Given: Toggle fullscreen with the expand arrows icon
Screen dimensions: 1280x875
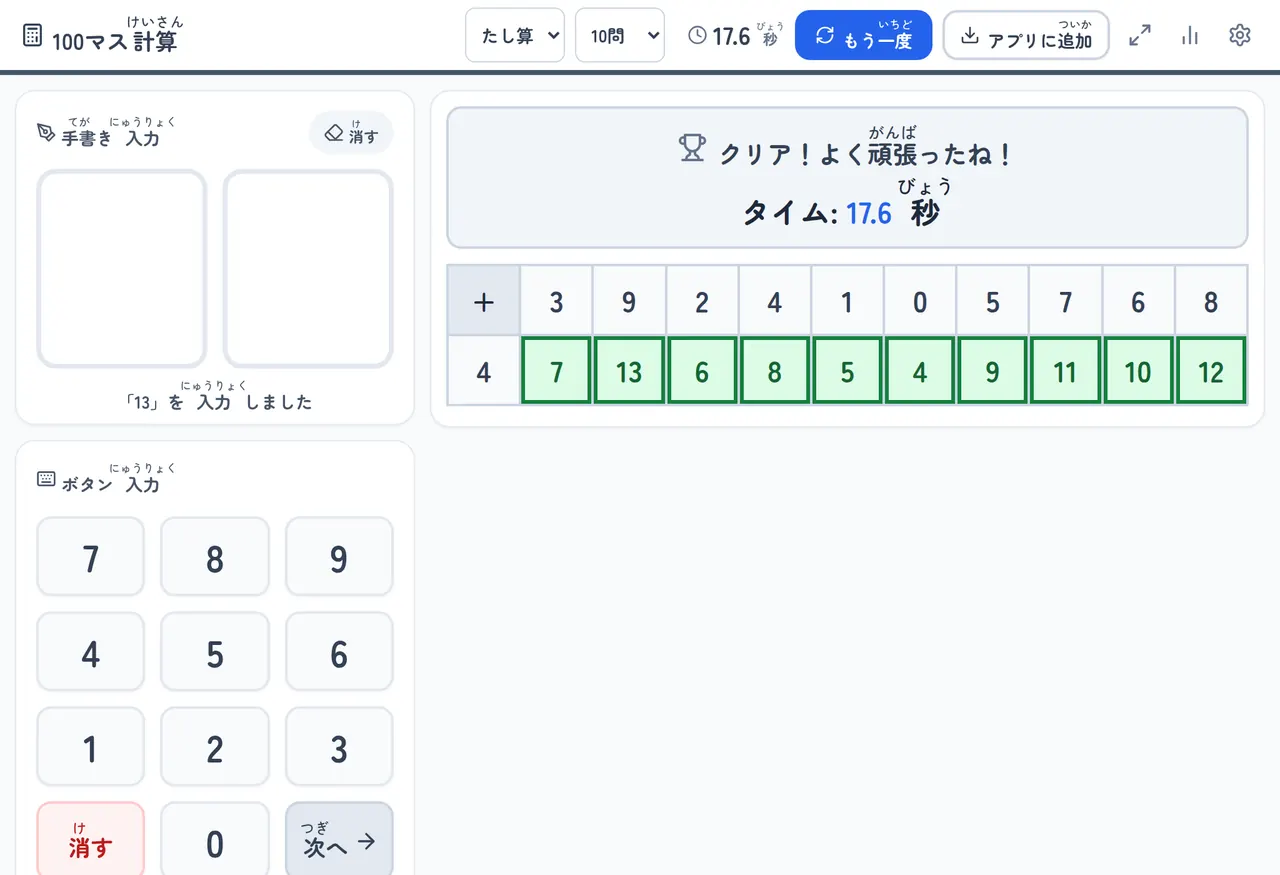Looking at the screenshot, I should point(1139,35).
